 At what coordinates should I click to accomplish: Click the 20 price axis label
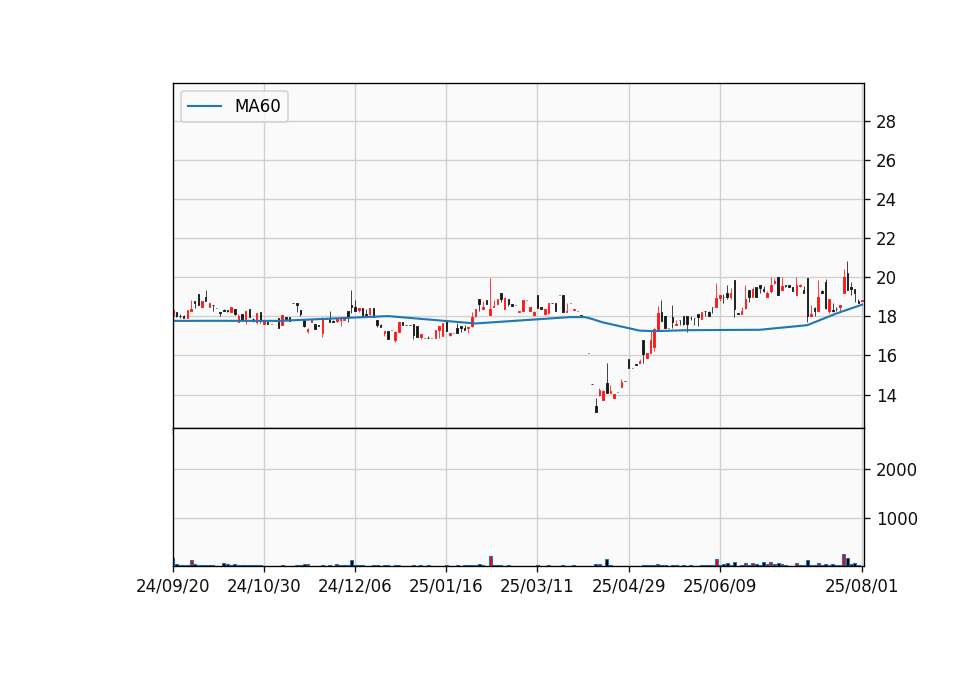pos(886,278)
